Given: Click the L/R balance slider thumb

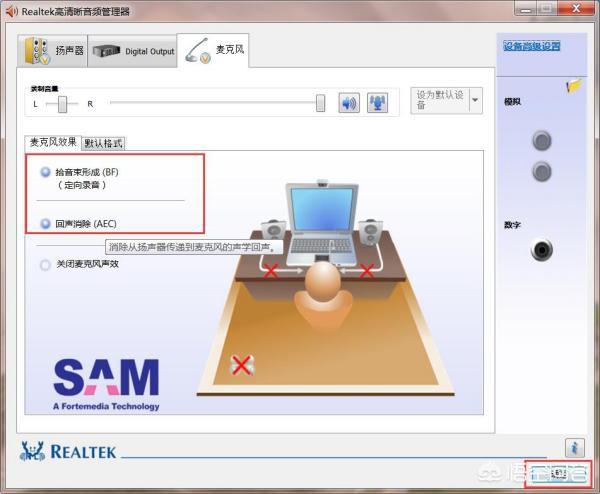Looking at the screenshot, I should point(62,104).
